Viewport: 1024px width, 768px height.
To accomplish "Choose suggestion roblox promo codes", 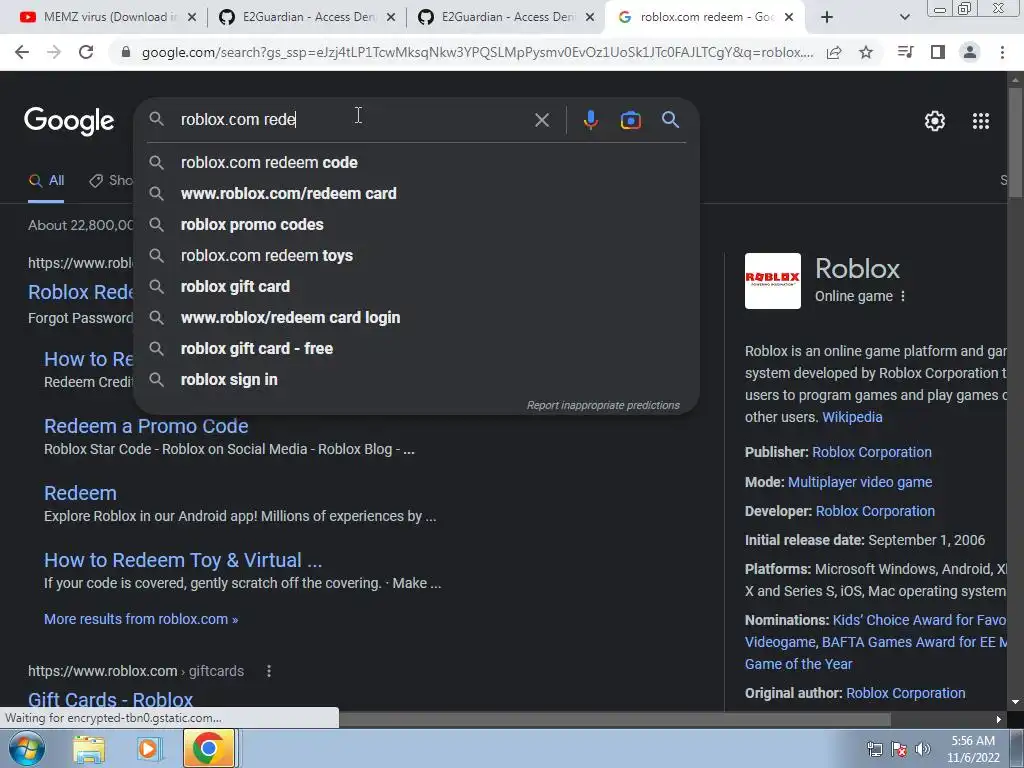I will click(416, 225).
